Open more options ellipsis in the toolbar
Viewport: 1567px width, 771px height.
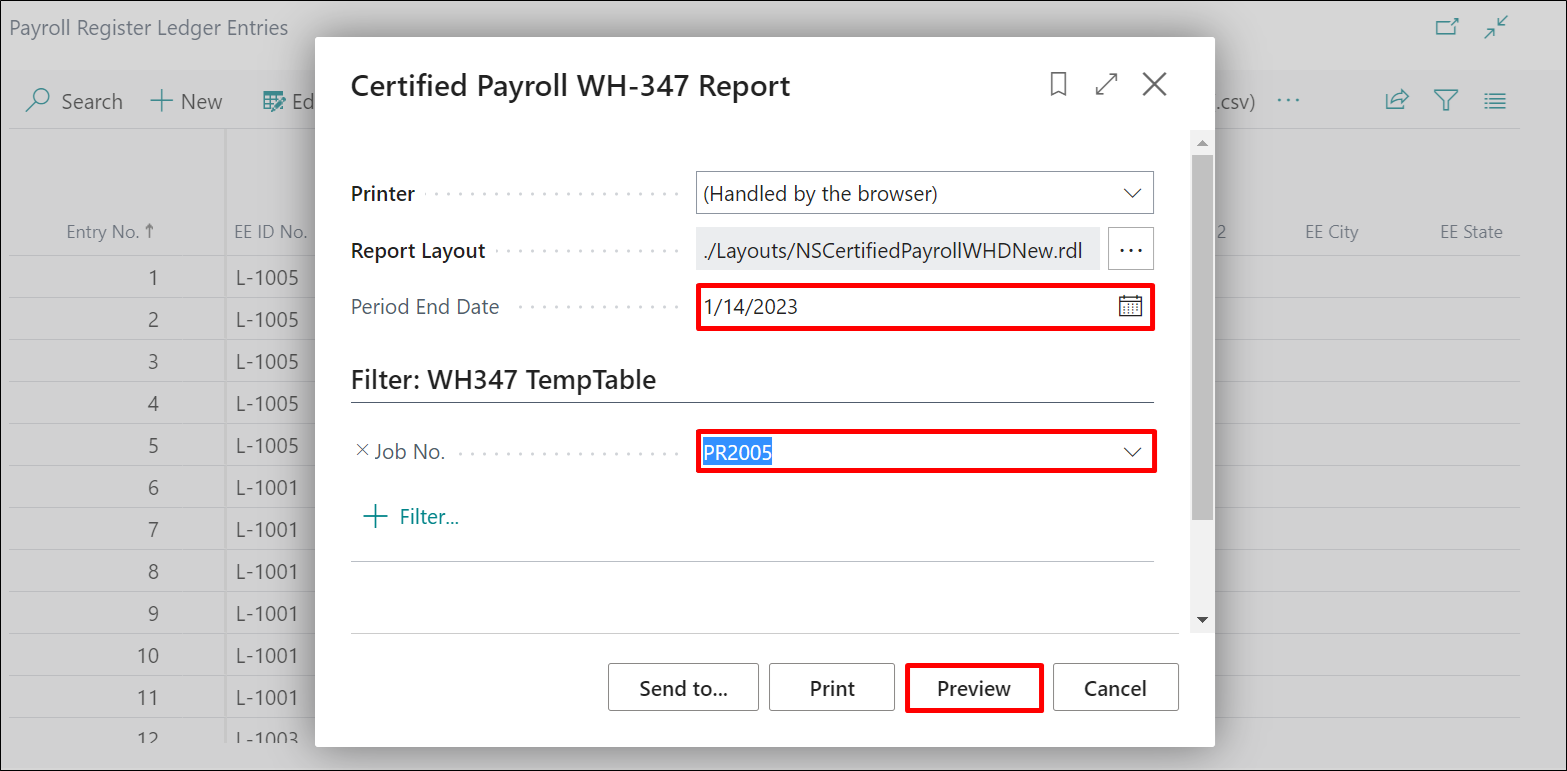(1288, 100)
